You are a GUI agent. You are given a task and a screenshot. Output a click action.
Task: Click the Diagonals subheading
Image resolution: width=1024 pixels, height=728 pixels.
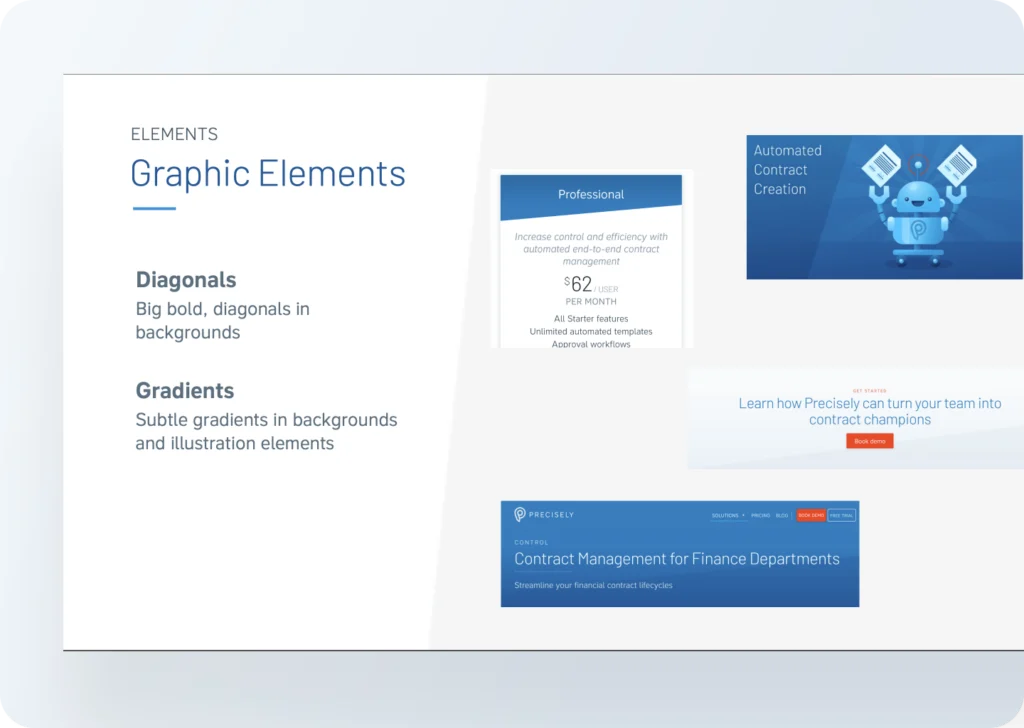click(186, 279)
